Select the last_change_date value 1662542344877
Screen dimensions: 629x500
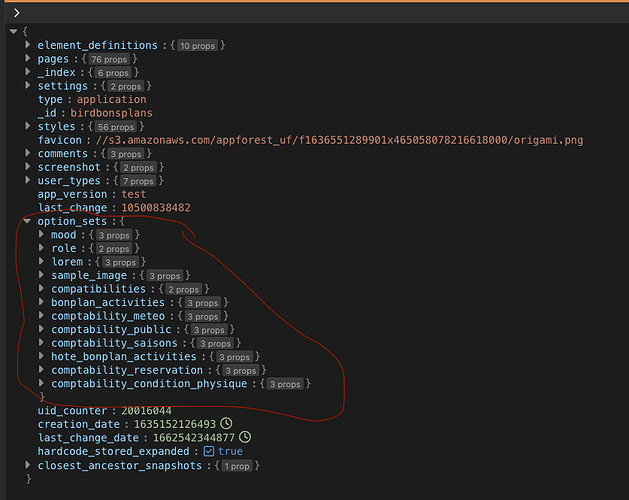194,438
